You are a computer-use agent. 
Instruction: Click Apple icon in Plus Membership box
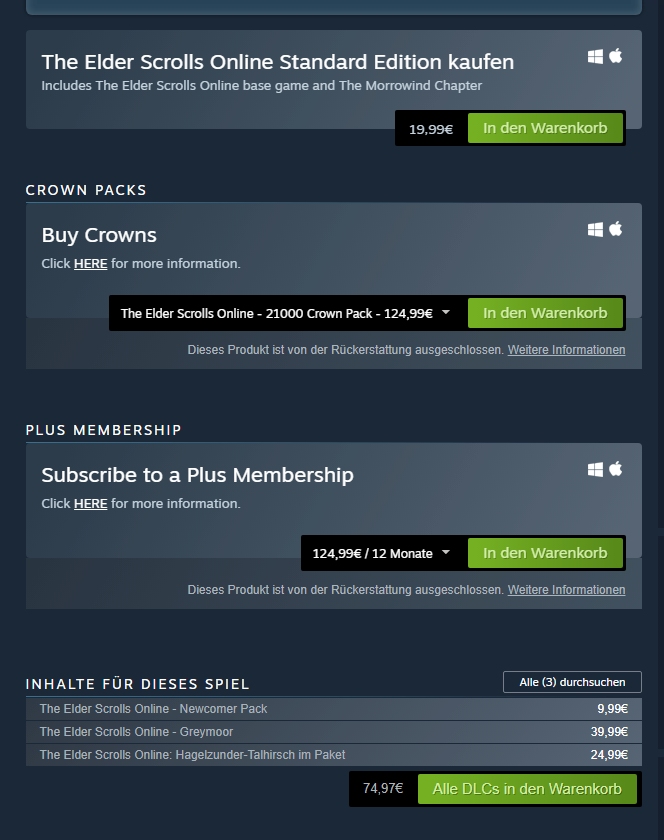[x=616, y=469]
